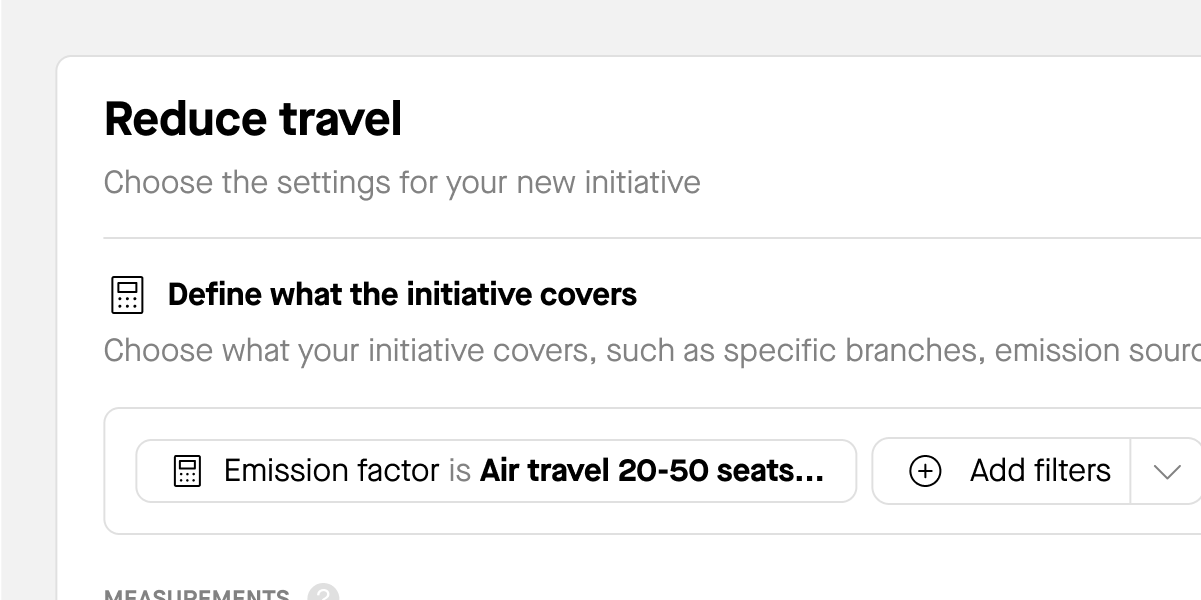
Task: Expand the chevron dropdown beside Add filters
Action: [x=1166, y=471]
